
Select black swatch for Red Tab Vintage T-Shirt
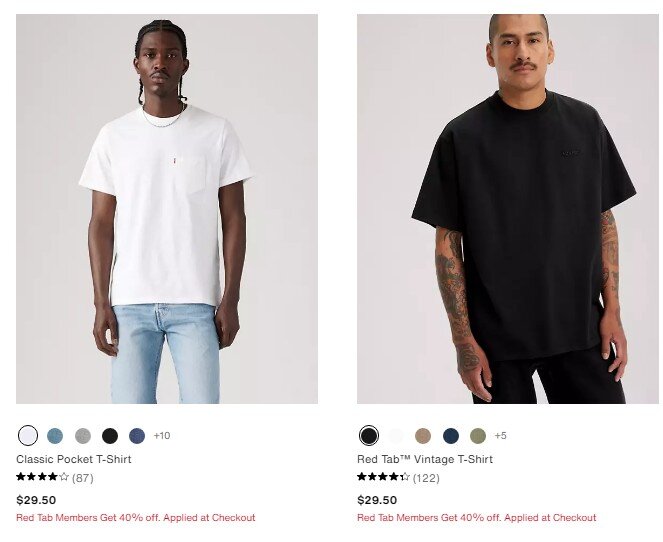pyautogui.click(x=369, y=435)
